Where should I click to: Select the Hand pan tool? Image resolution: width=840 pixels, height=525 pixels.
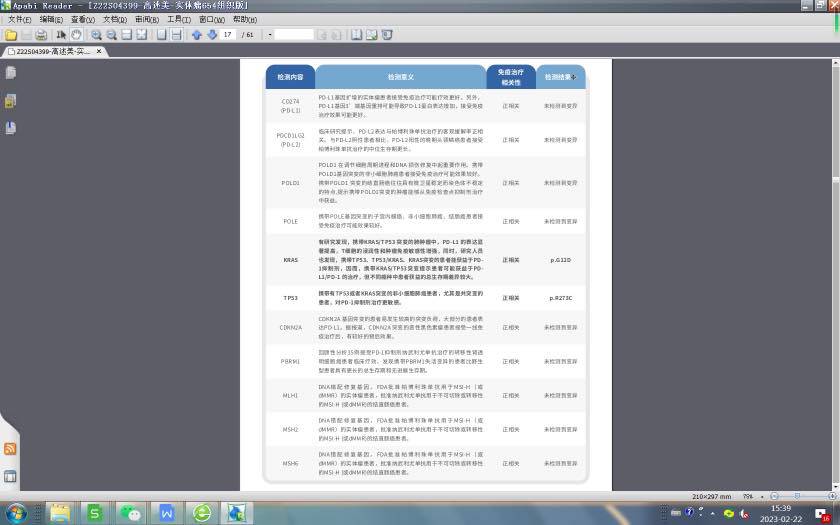[77, 35]
